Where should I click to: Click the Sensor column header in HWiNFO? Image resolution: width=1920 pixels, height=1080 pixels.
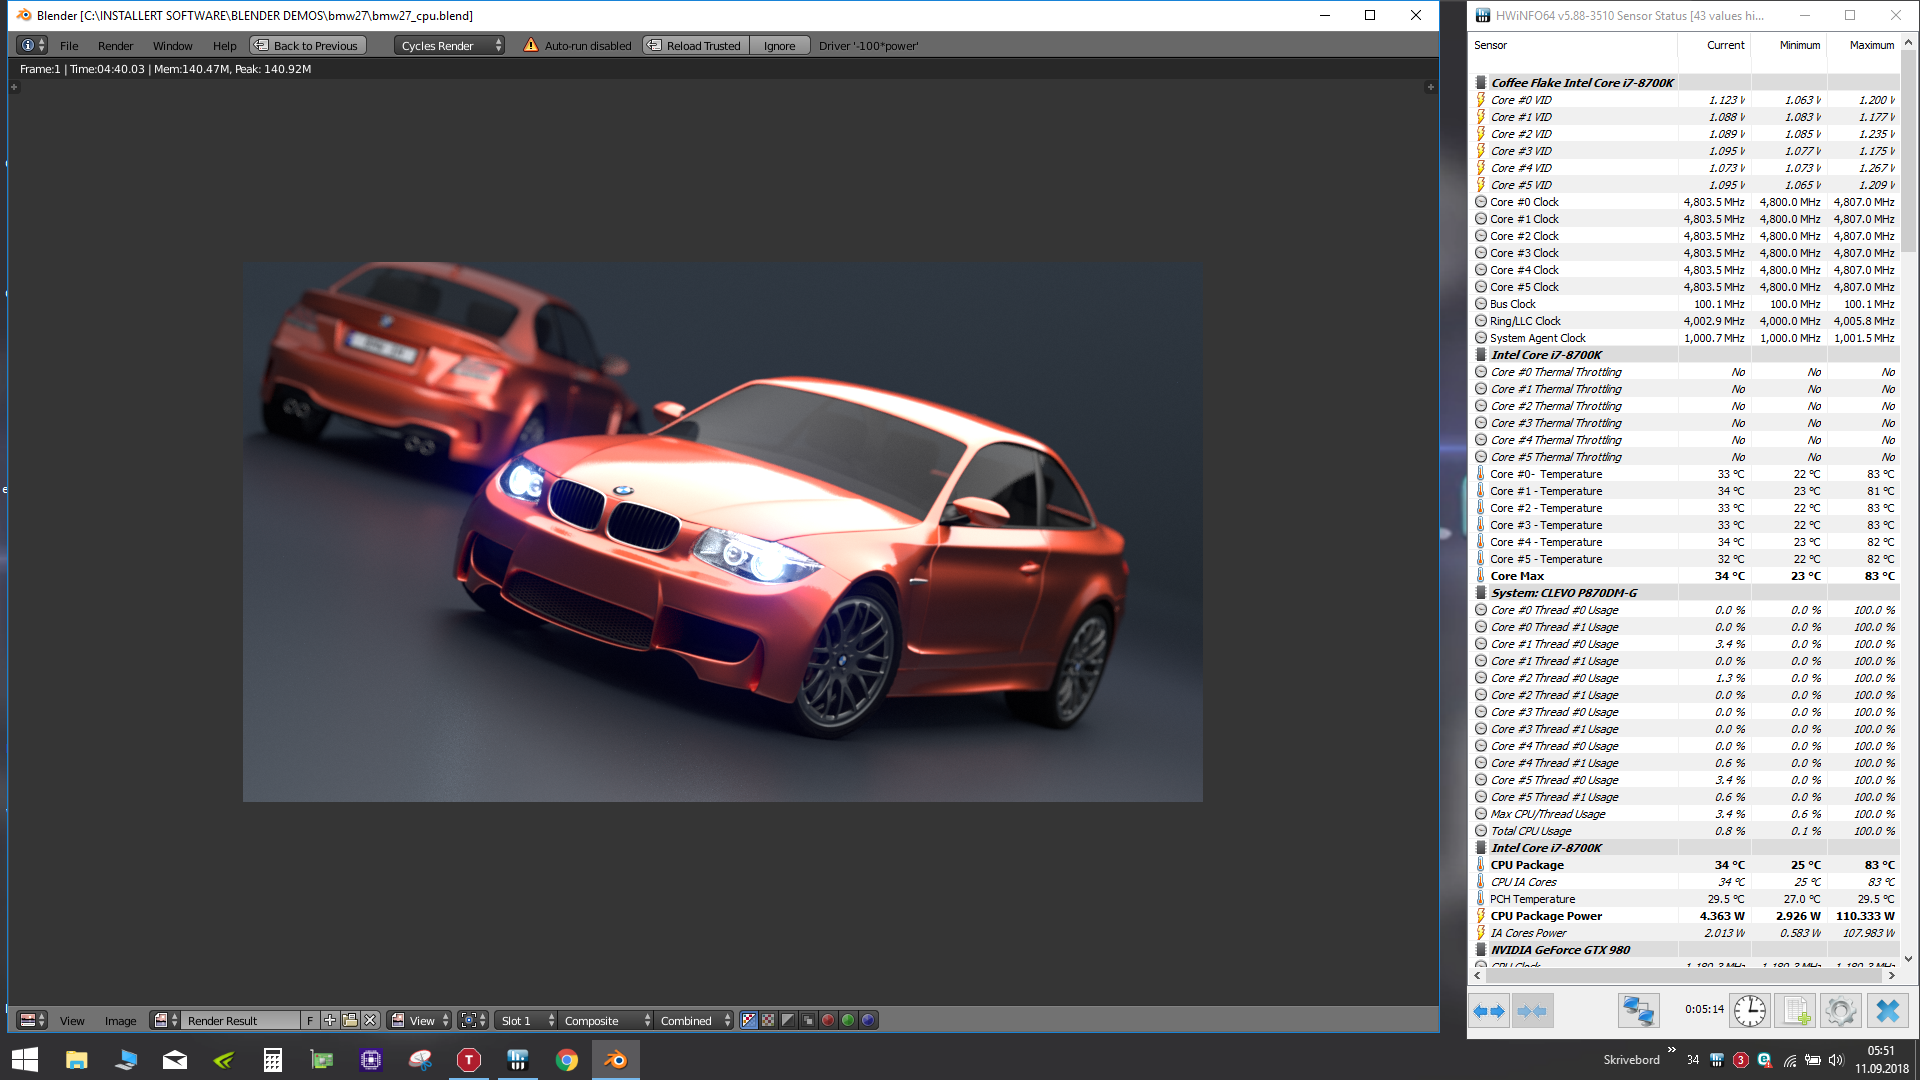[1573, 45]
